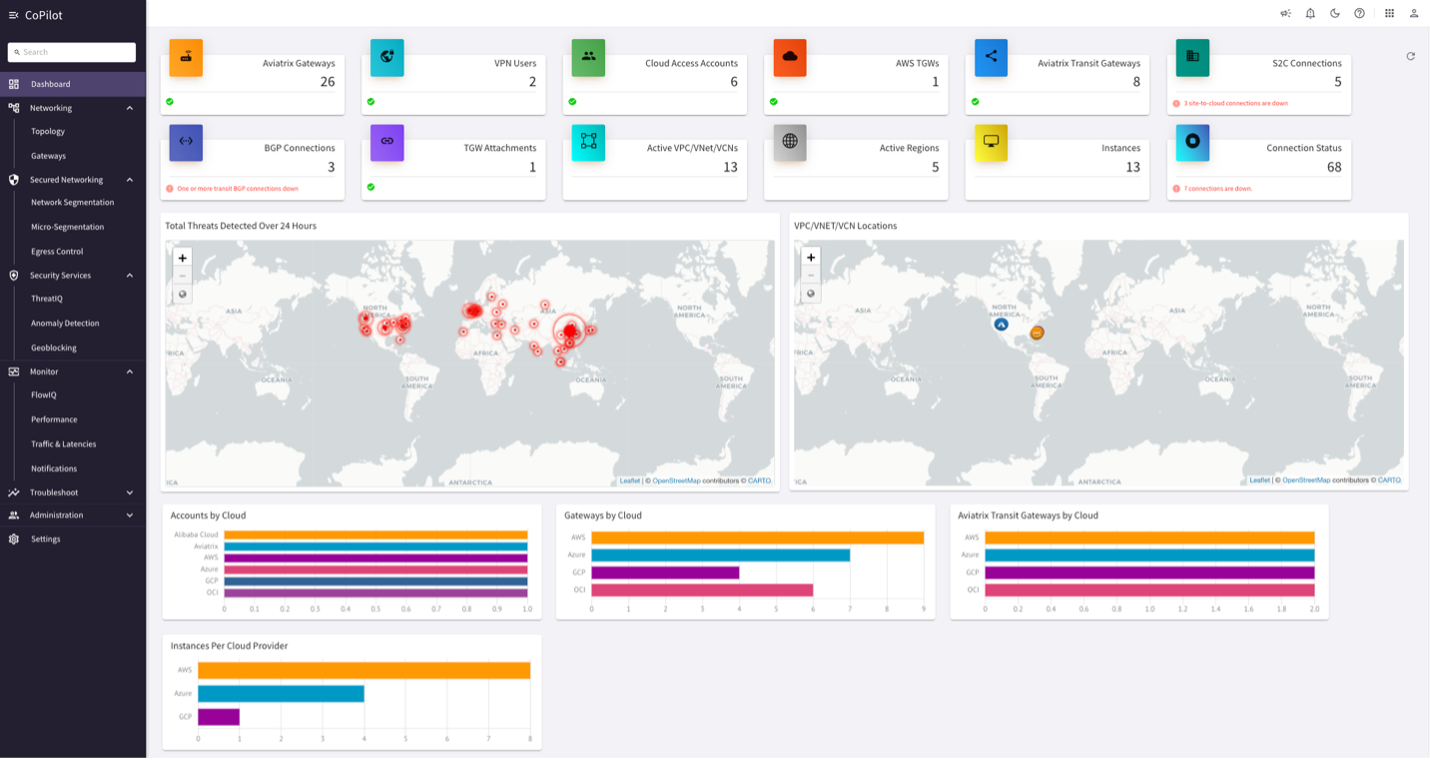The width and height of the screenshot is (1430, 760).
Task: Refresh dashboard widgets with the refresh icon
Action: click(x=1410, y=57)
